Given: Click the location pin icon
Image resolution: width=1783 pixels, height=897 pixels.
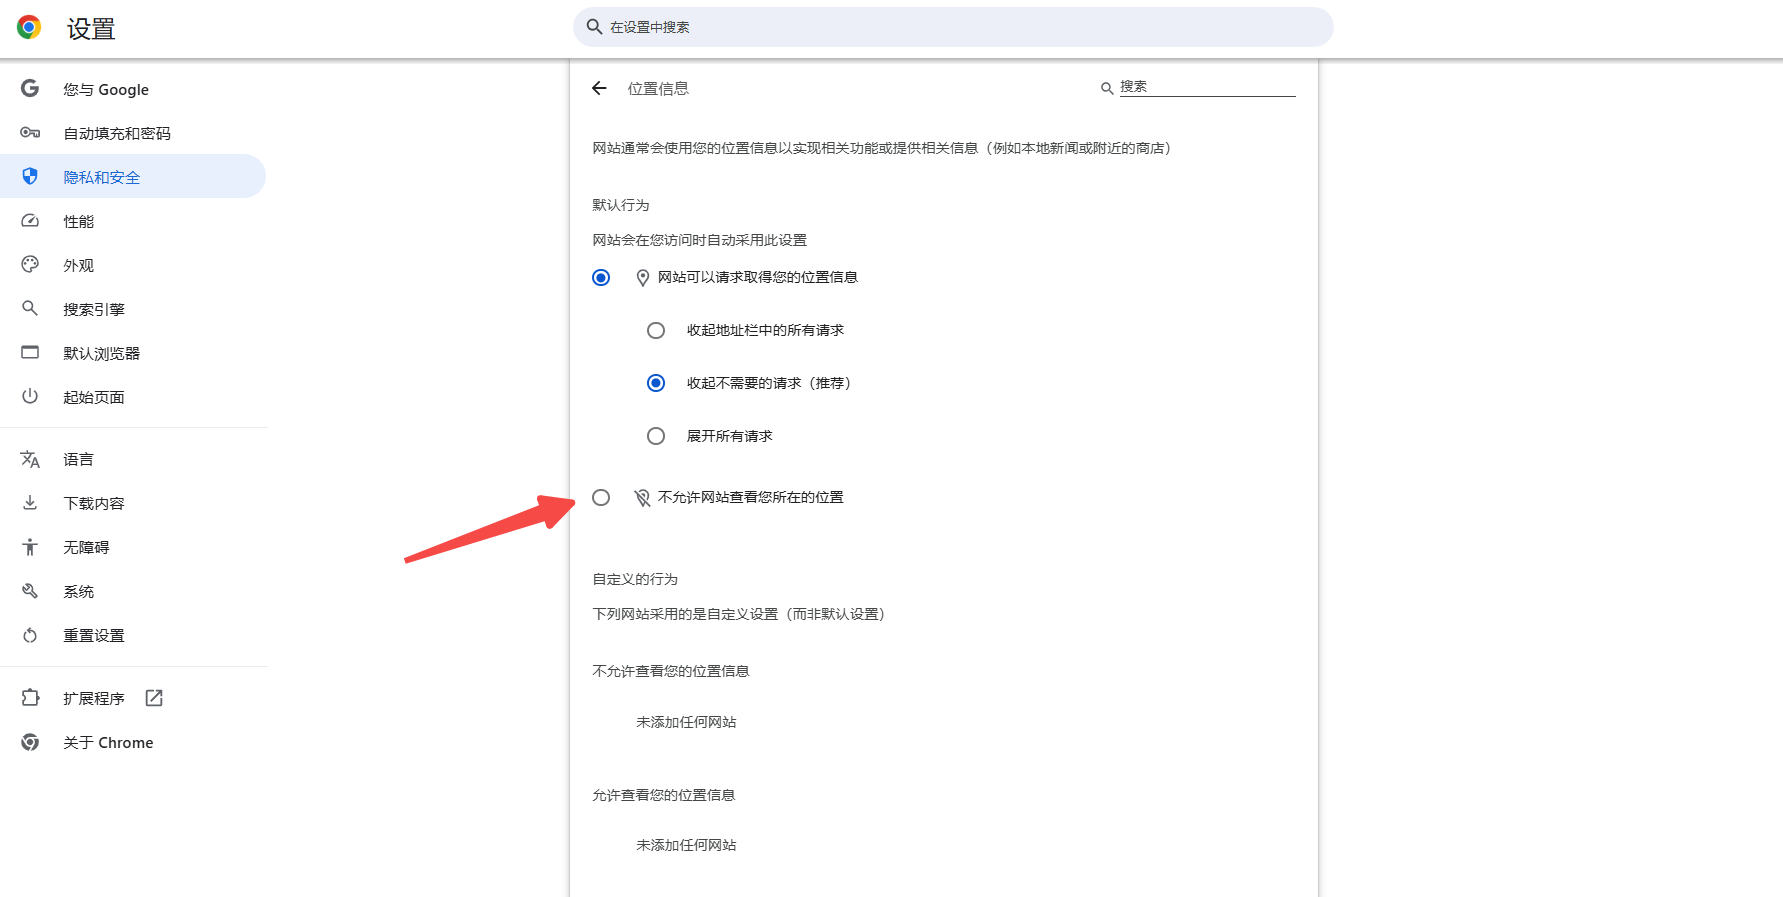Looking at the screenshot, I should point(643,278).
